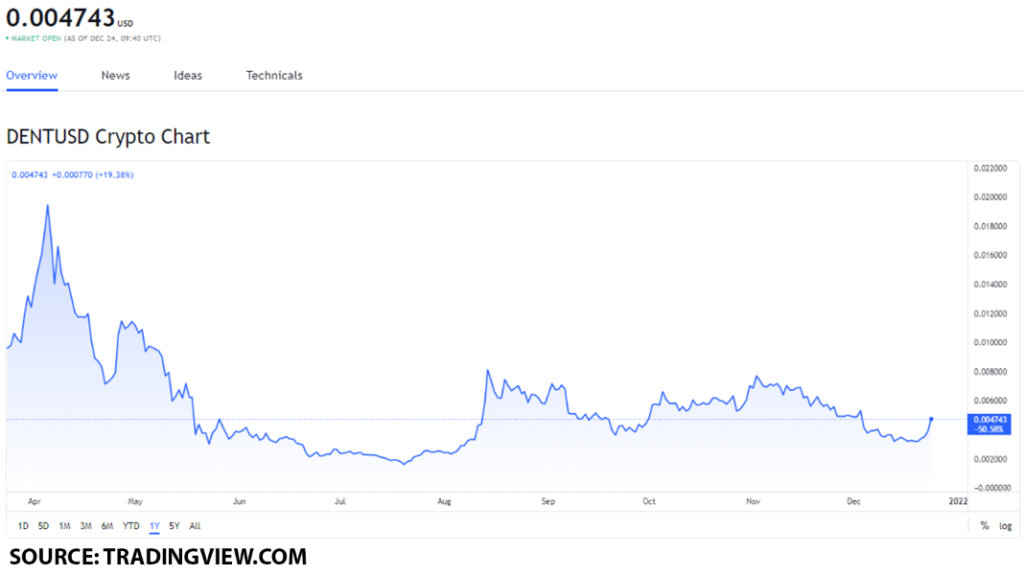Select the 1Y time range
Screen dimensions: 1024x575
click(154, 526)
